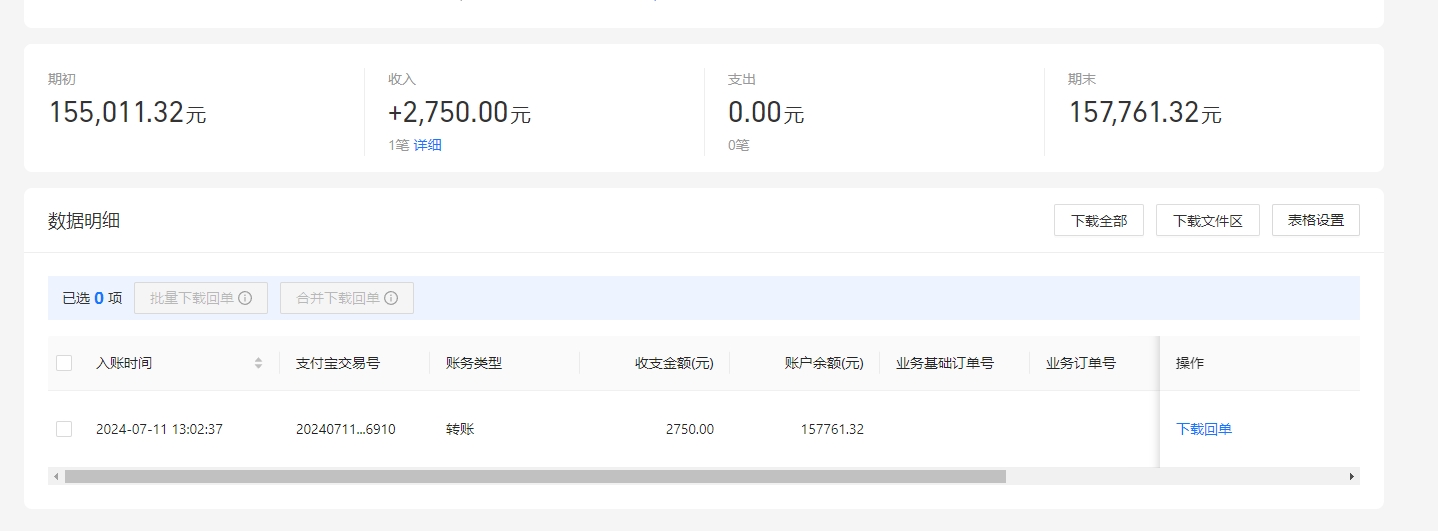Click the date cell 2024-07-11 13:02:37
The image size is (1438, 531).
click(x=159, y=429)
